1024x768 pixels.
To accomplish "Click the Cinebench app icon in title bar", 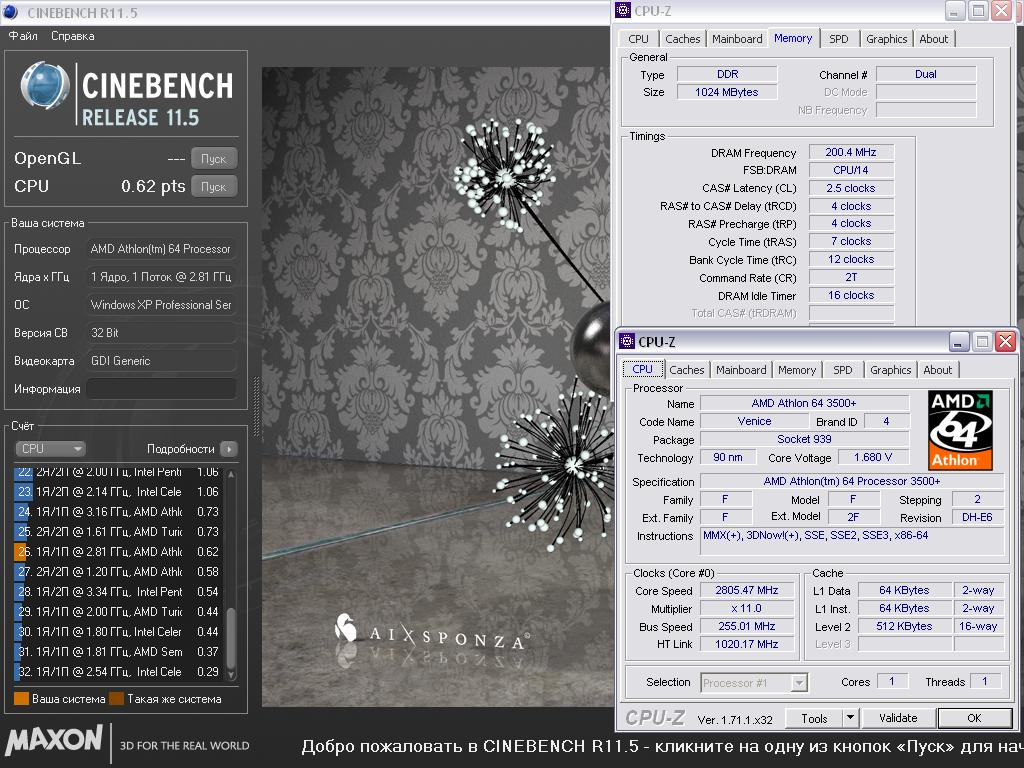I will (10, 12).
